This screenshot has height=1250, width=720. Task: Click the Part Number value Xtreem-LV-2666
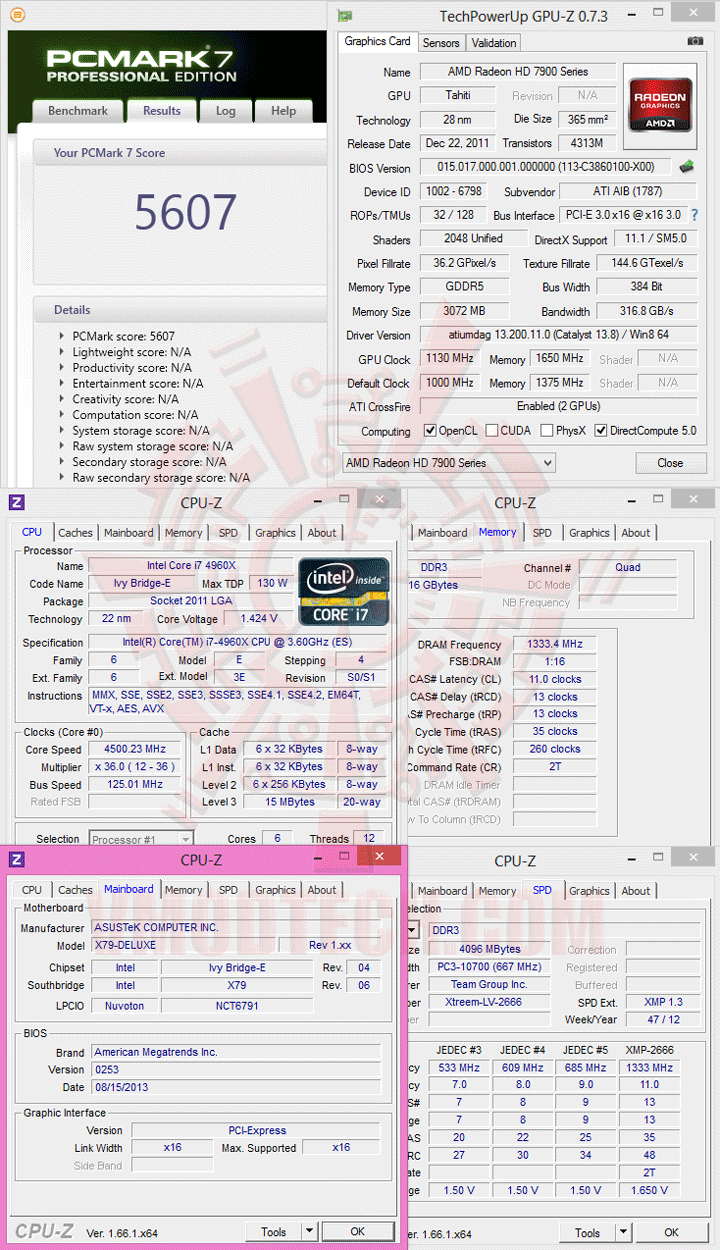(x=491, y=1002)
